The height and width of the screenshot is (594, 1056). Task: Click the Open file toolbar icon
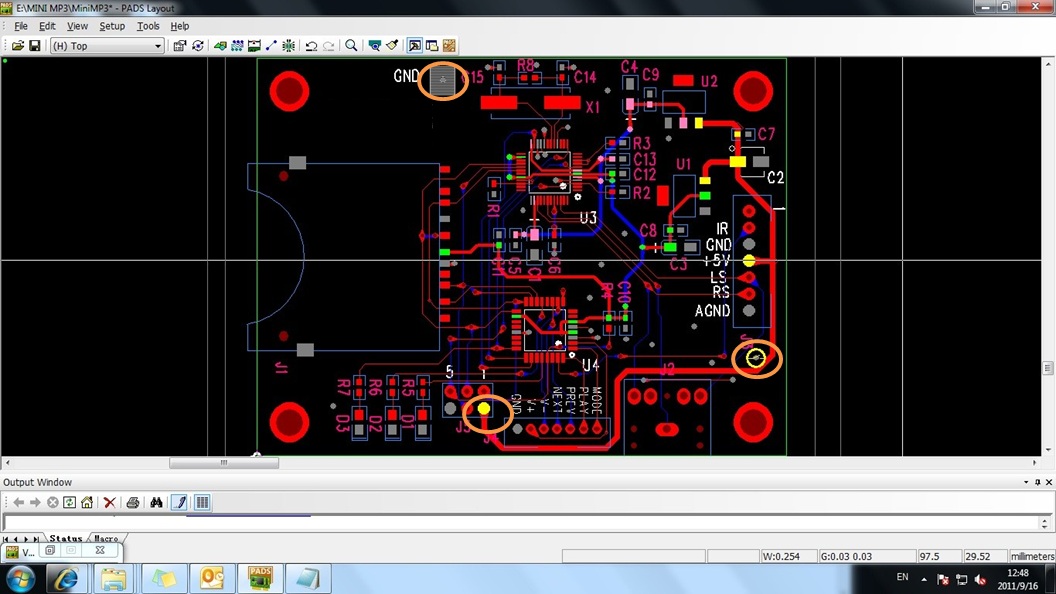click(x=18, y=46)
